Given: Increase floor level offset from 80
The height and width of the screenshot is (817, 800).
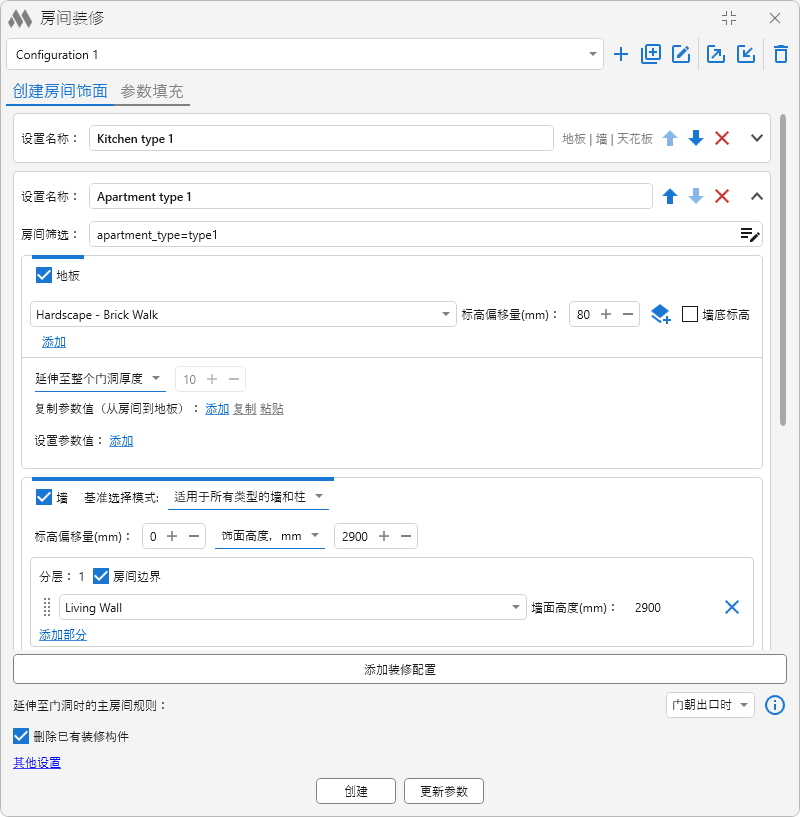Looking at the screenshot, I should click(x=606, y=314).
